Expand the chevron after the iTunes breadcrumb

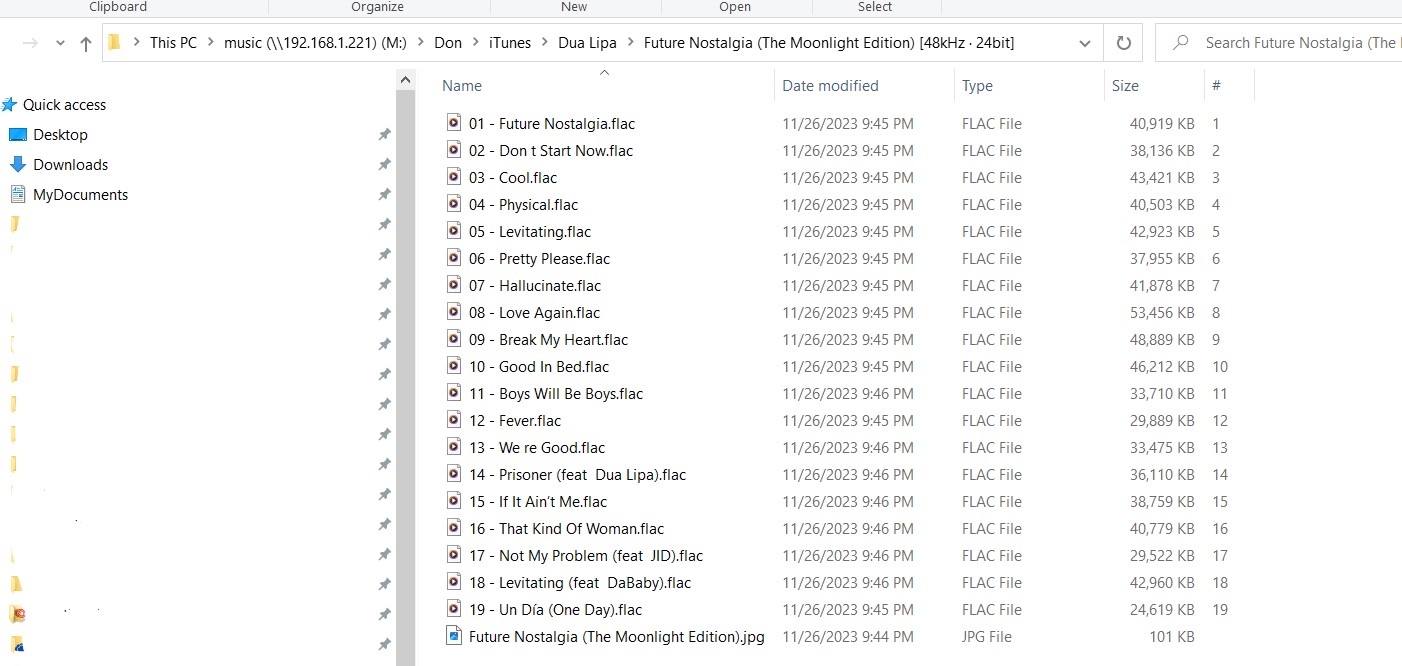tap(545, 43)
